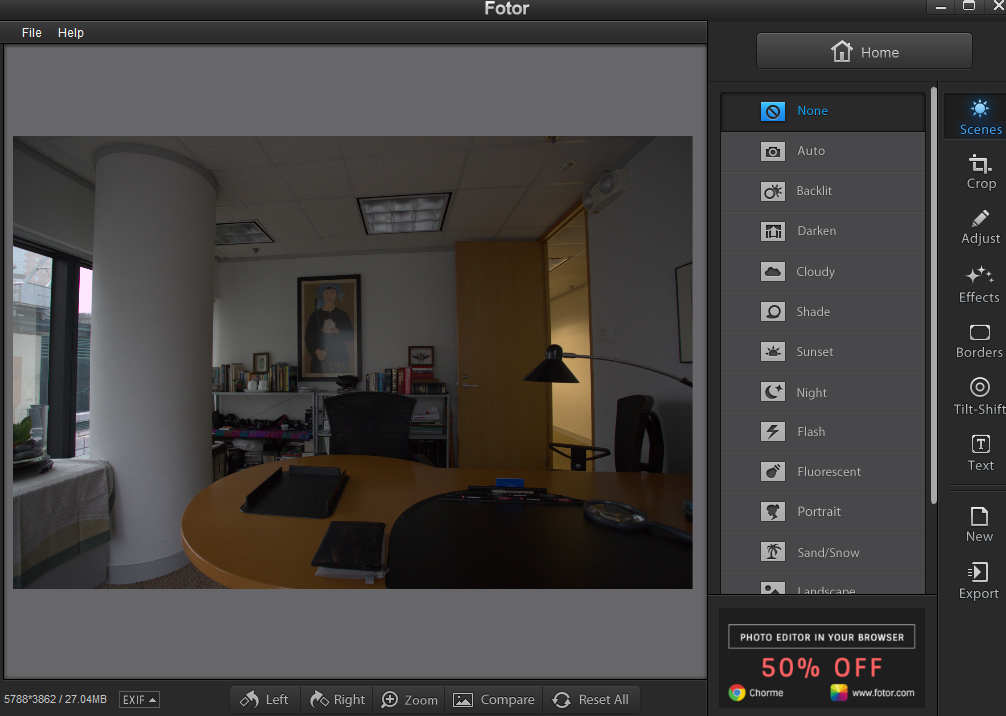Open the Tilt-Shift tool
The image size is (1006, 716).
point(980,396)
